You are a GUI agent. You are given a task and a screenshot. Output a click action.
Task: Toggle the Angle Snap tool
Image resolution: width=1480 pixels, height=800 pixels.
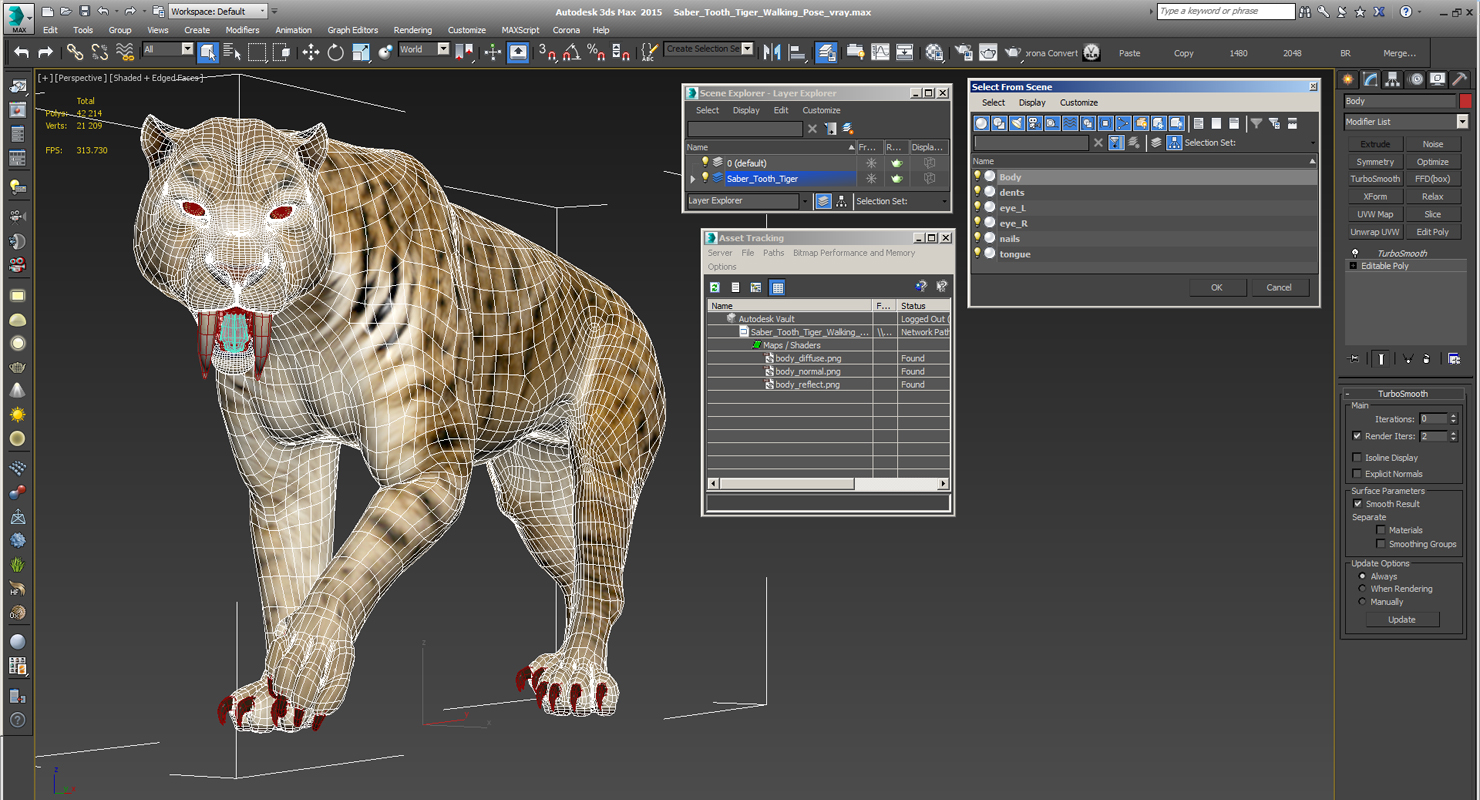click(571, 52)
